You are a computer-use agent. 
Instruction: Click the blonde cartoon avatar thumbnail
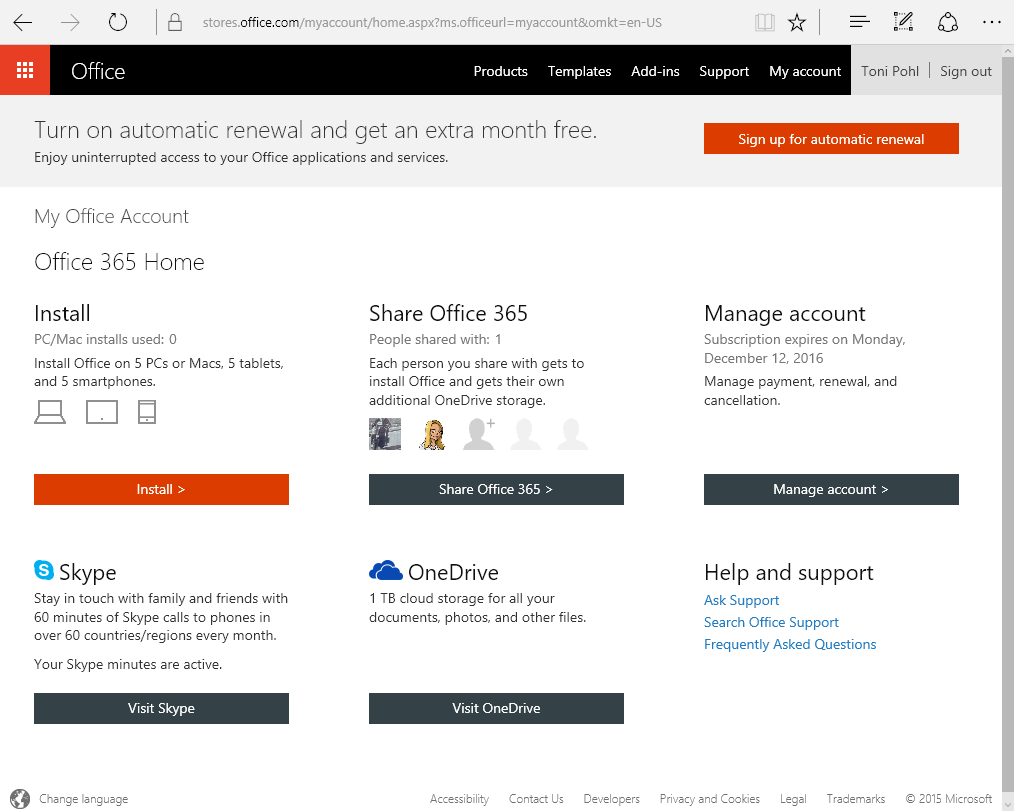(x=433, y=434)
